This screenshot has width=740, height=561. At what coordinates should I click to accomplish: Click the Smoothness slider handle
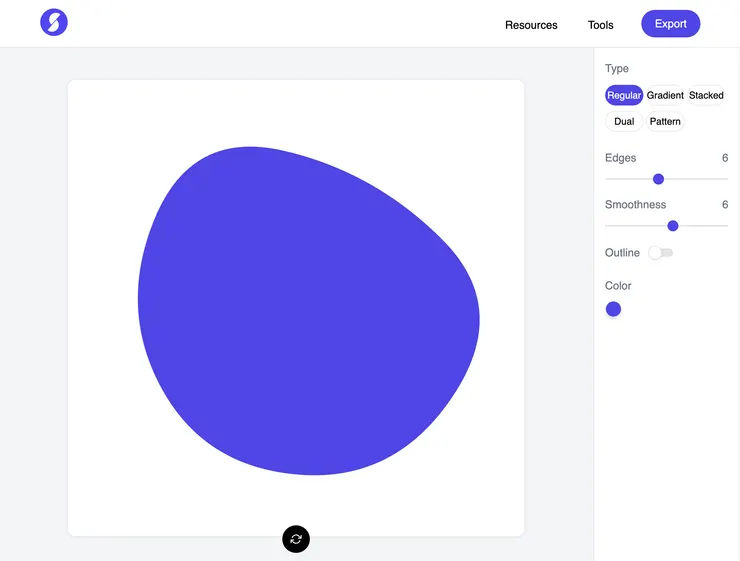673,226
